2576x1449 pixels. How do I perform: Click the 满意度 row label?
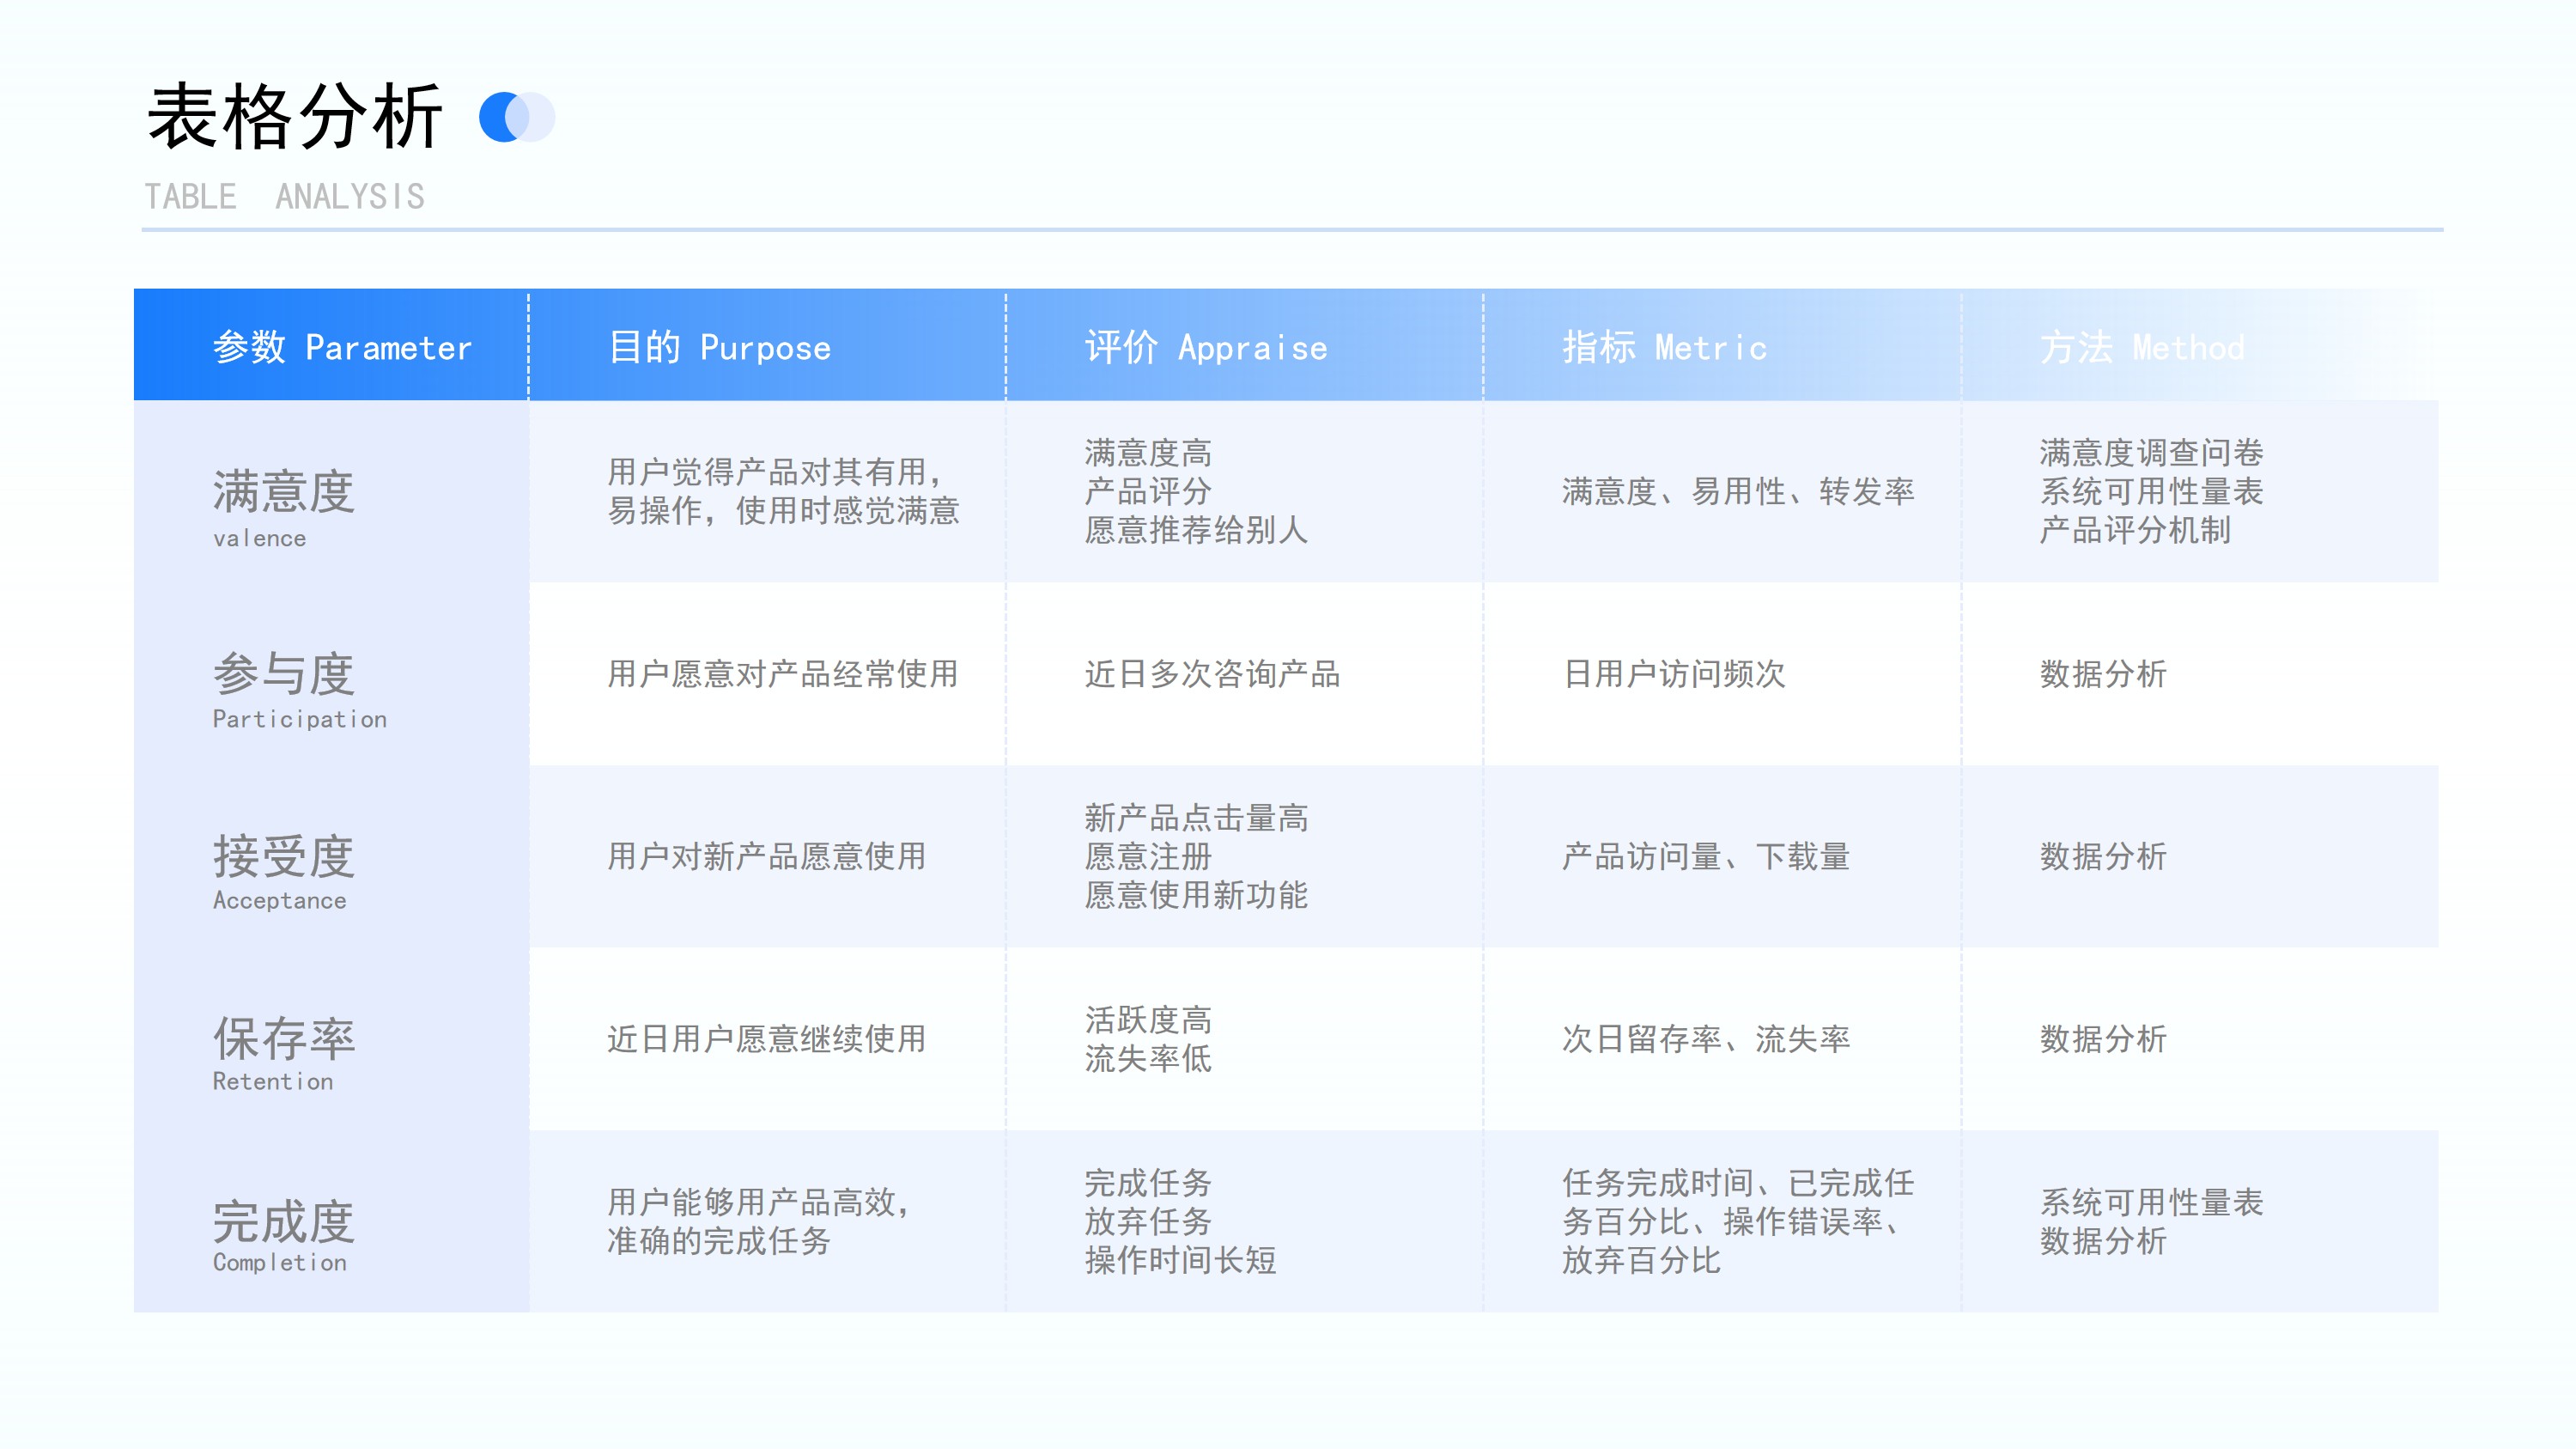(x=284, y=491)
